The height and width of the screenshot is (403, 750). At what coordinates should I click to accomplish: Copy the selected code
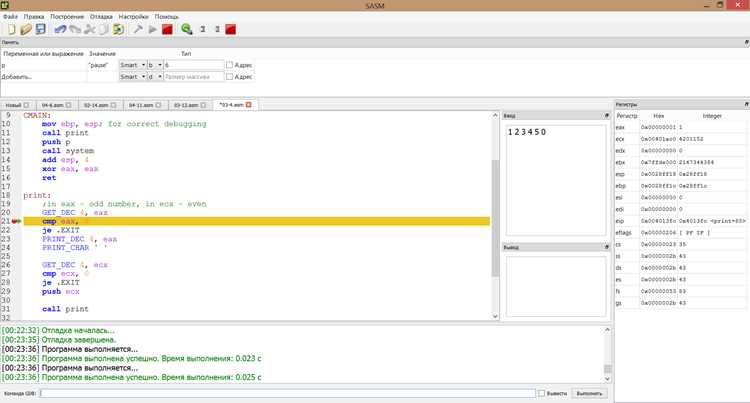(x=103, y=29)
